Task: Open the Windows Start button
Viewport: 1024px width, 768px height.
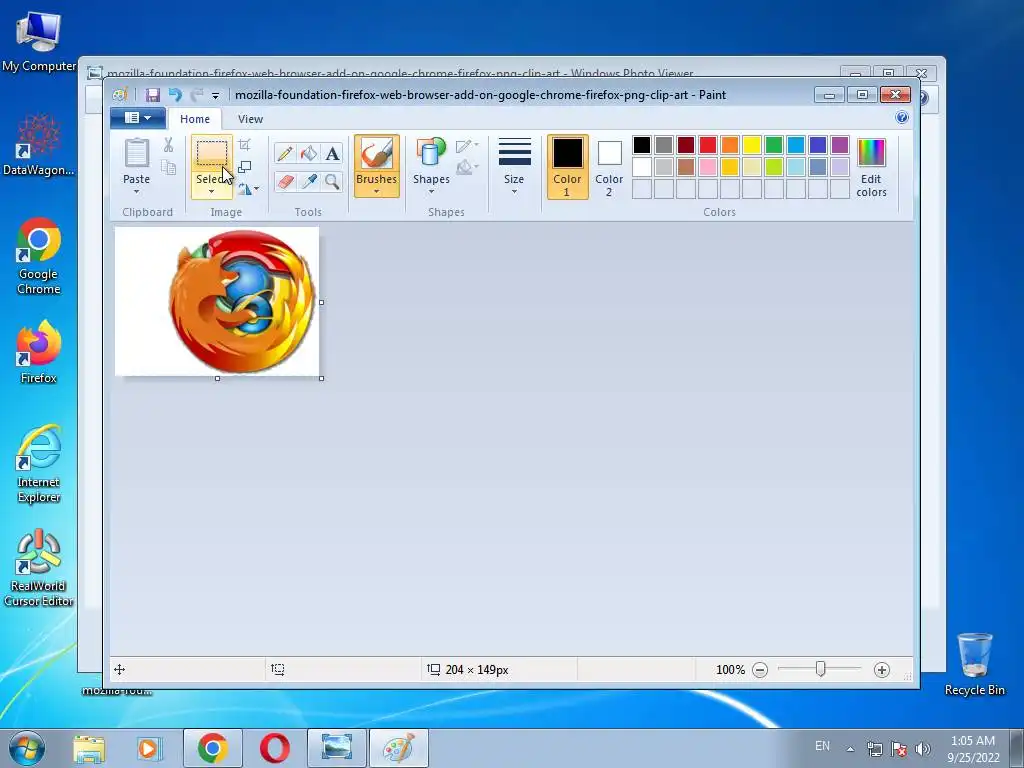Action: (x=27, y=748)
